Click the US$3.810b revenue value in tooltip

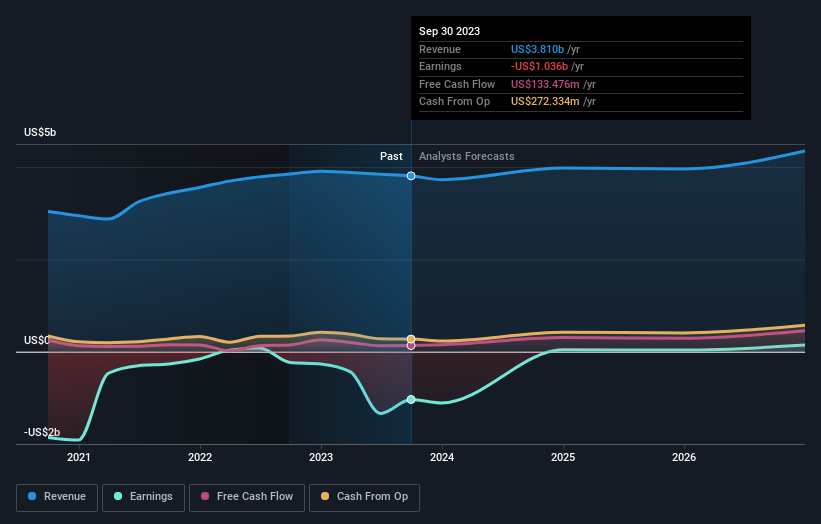(537, 49)
